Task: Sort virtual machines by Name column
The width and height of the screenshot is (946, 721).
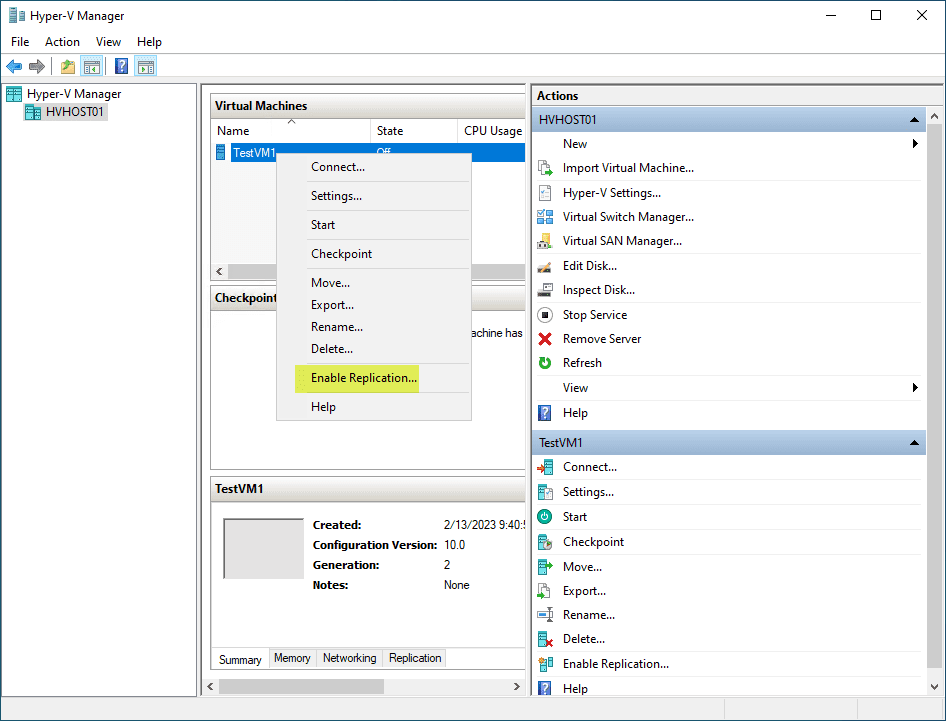Action: click(x=291, y=131)
